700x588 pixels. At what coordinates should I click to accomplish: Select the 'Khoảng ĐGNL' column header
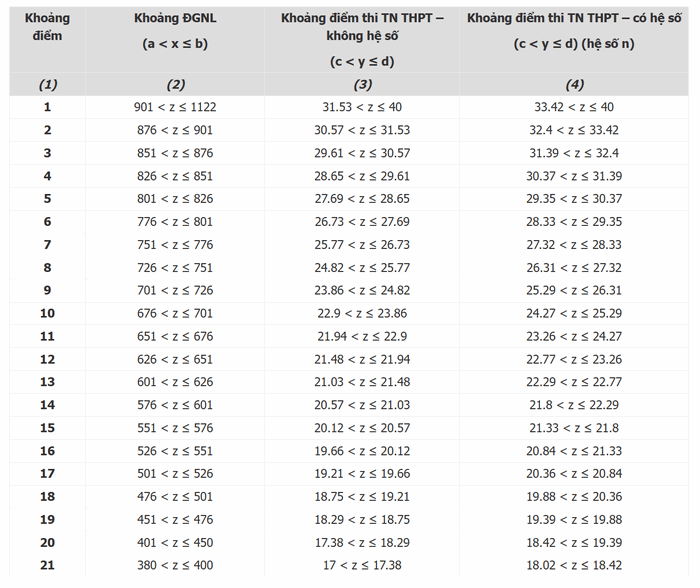click(175, 31)
